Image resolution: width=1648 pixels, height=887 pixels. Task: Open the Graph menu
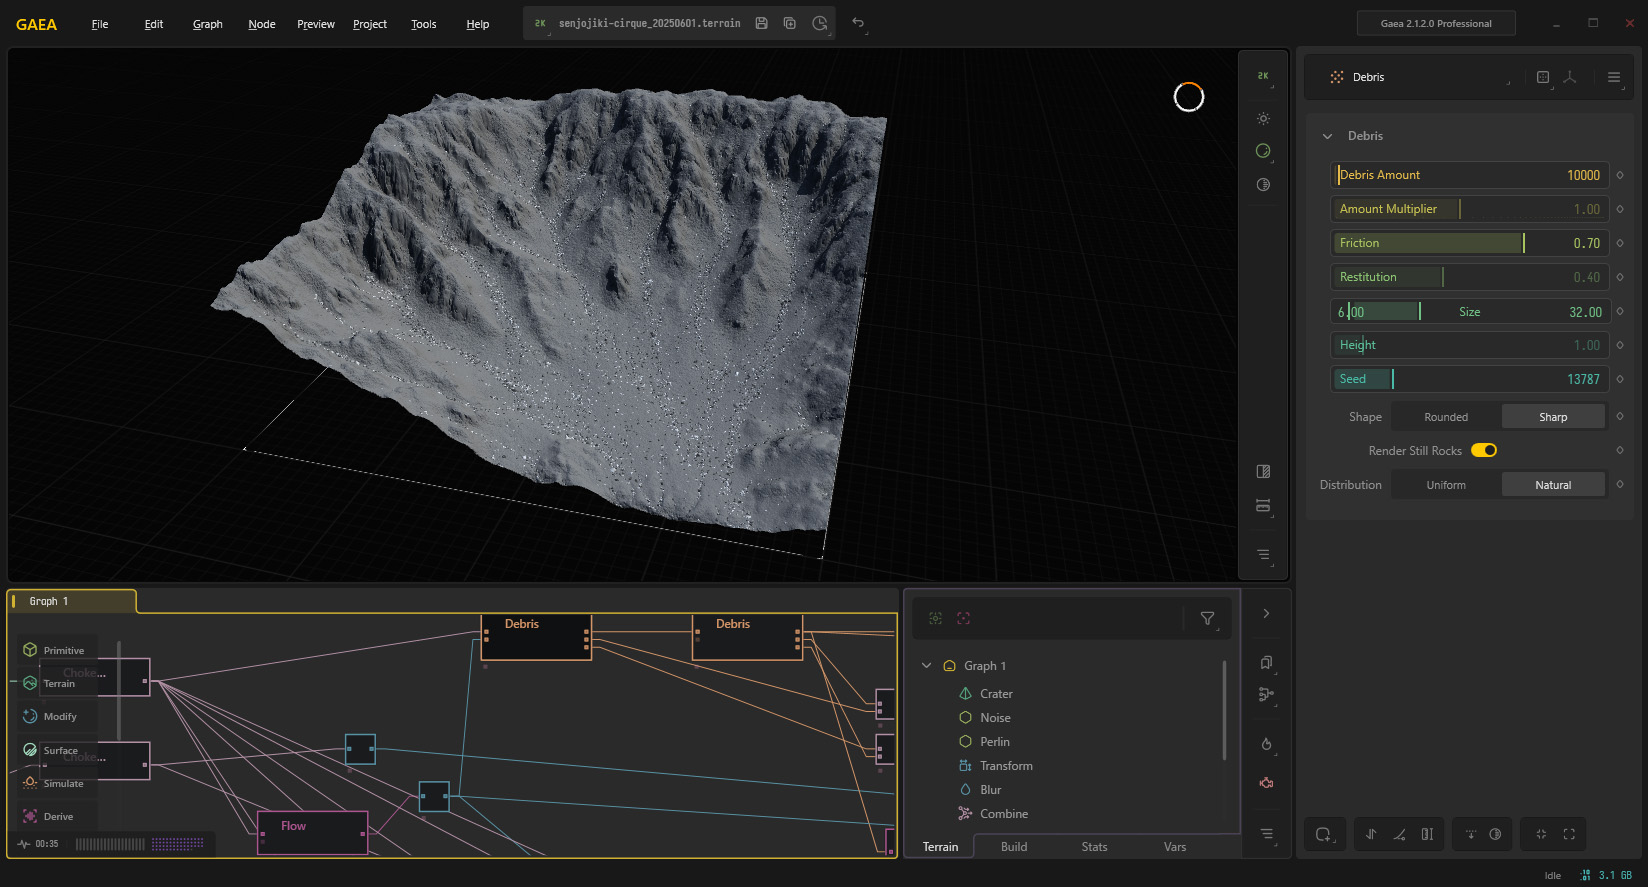click(x=208, y=24)
